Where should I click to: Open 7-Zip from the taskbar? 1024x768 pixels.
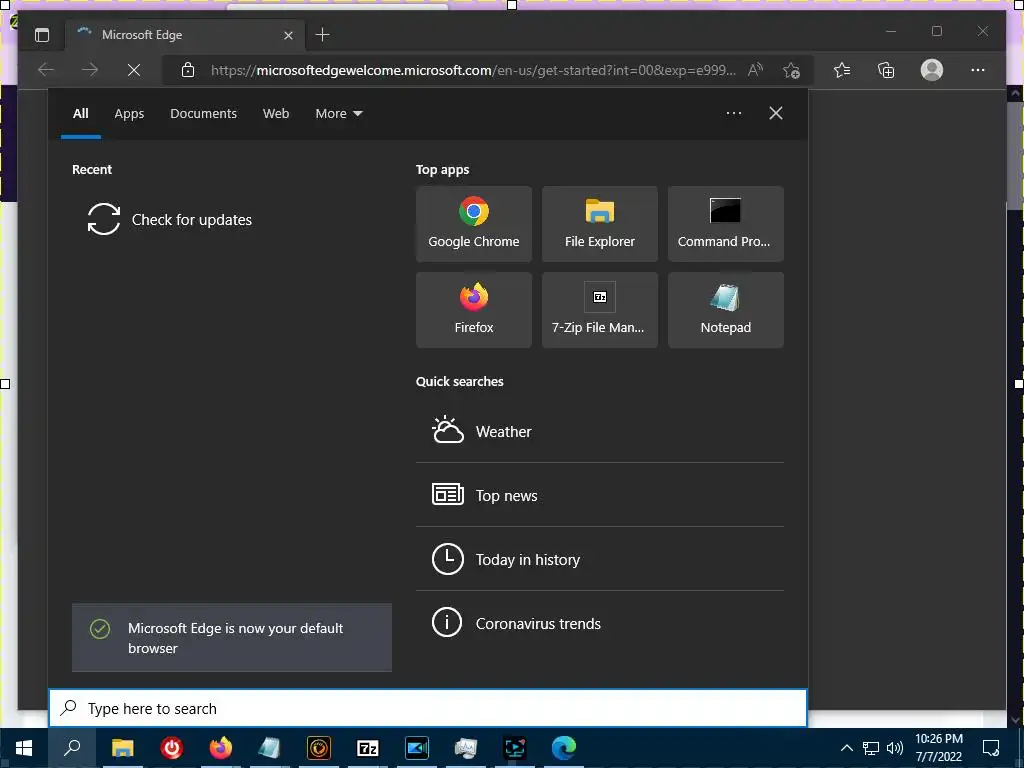coord(368,748)
